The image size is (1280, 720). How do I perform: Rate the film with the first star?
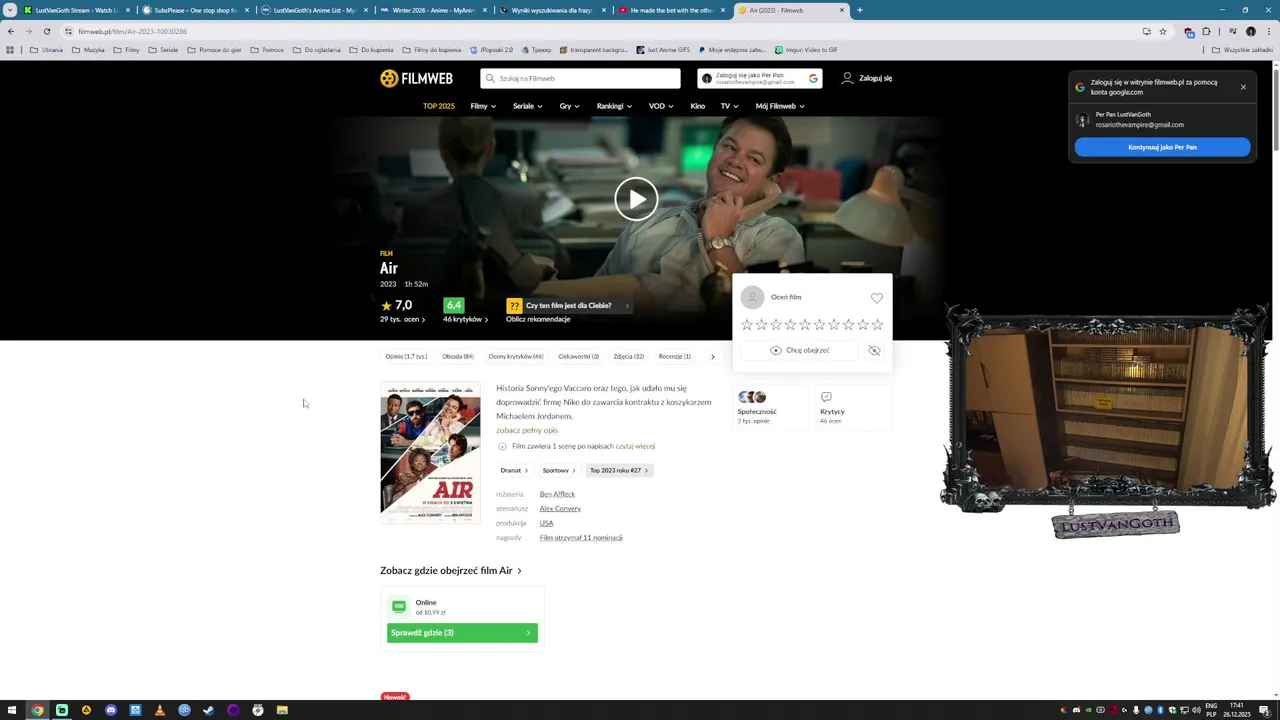pos(747,324)
